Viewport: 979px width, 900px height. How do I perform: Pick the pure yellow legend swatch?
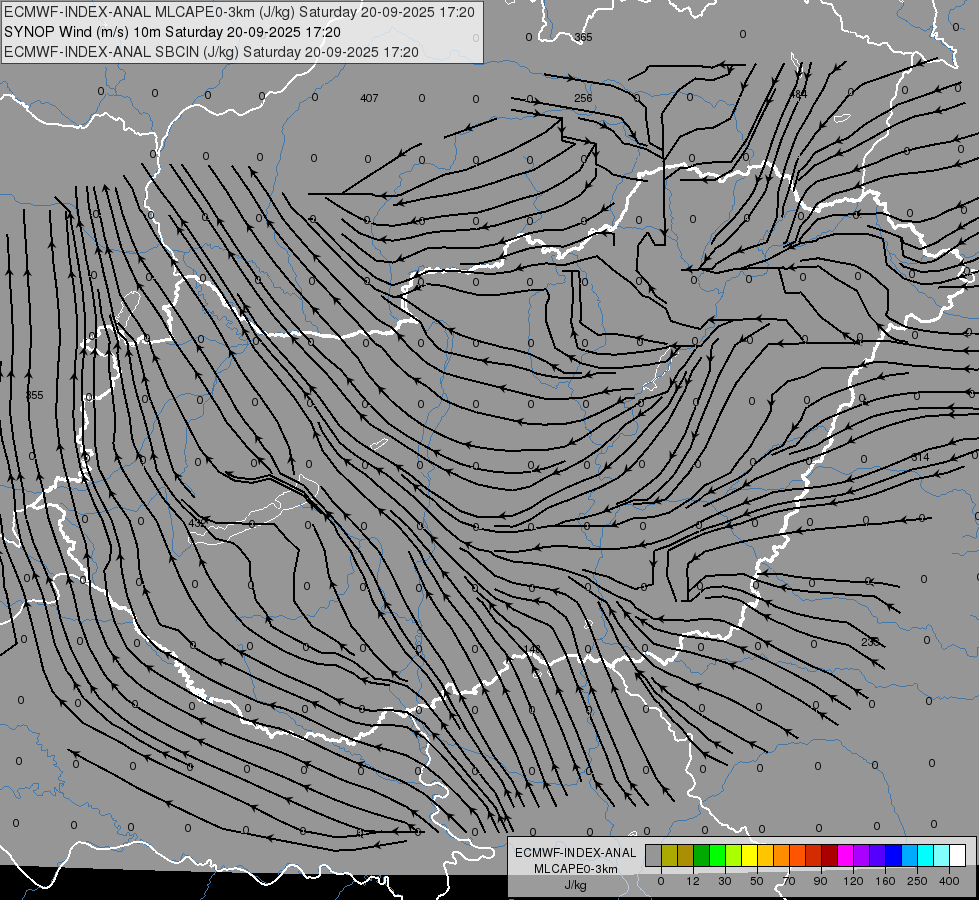[749, 855]
